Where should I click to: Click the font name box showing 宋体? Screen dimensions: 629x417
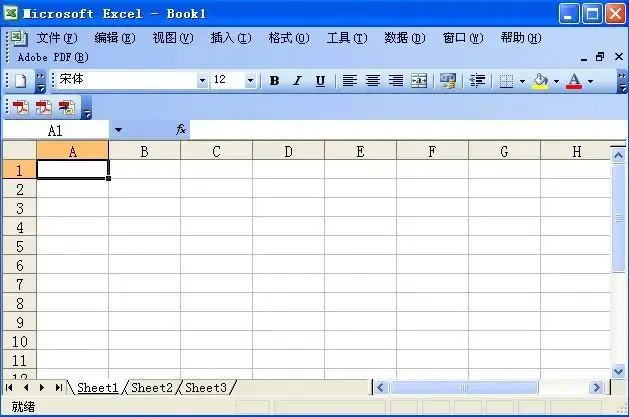(127, 80)
